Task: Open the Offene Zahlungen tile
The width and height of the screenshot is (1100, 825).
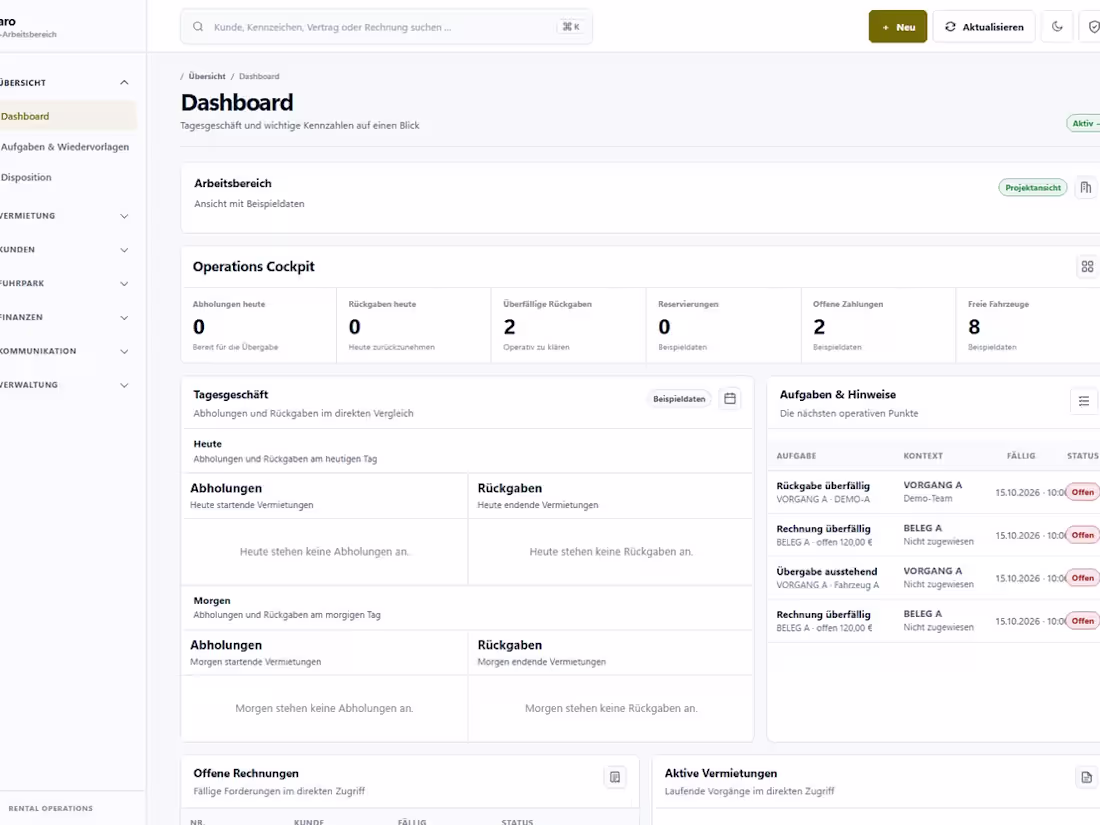Action: pyautogui.click(x=879, y=325)
